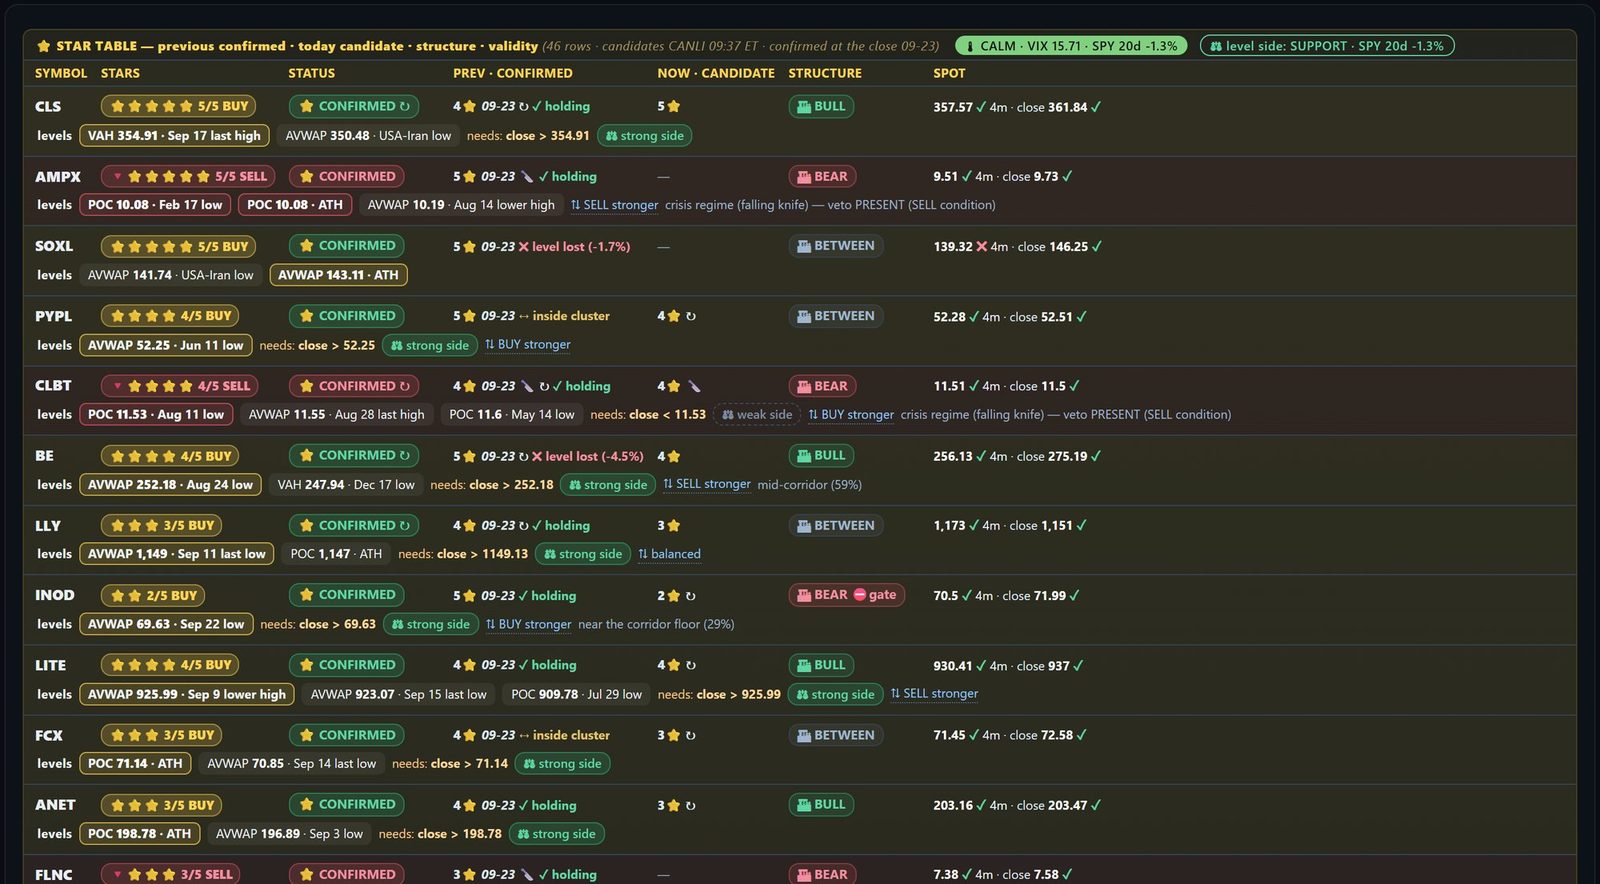
Task: Click 'near the corridor floor (29%)' text
Action: pyautogui.click(x=656, y=624)
